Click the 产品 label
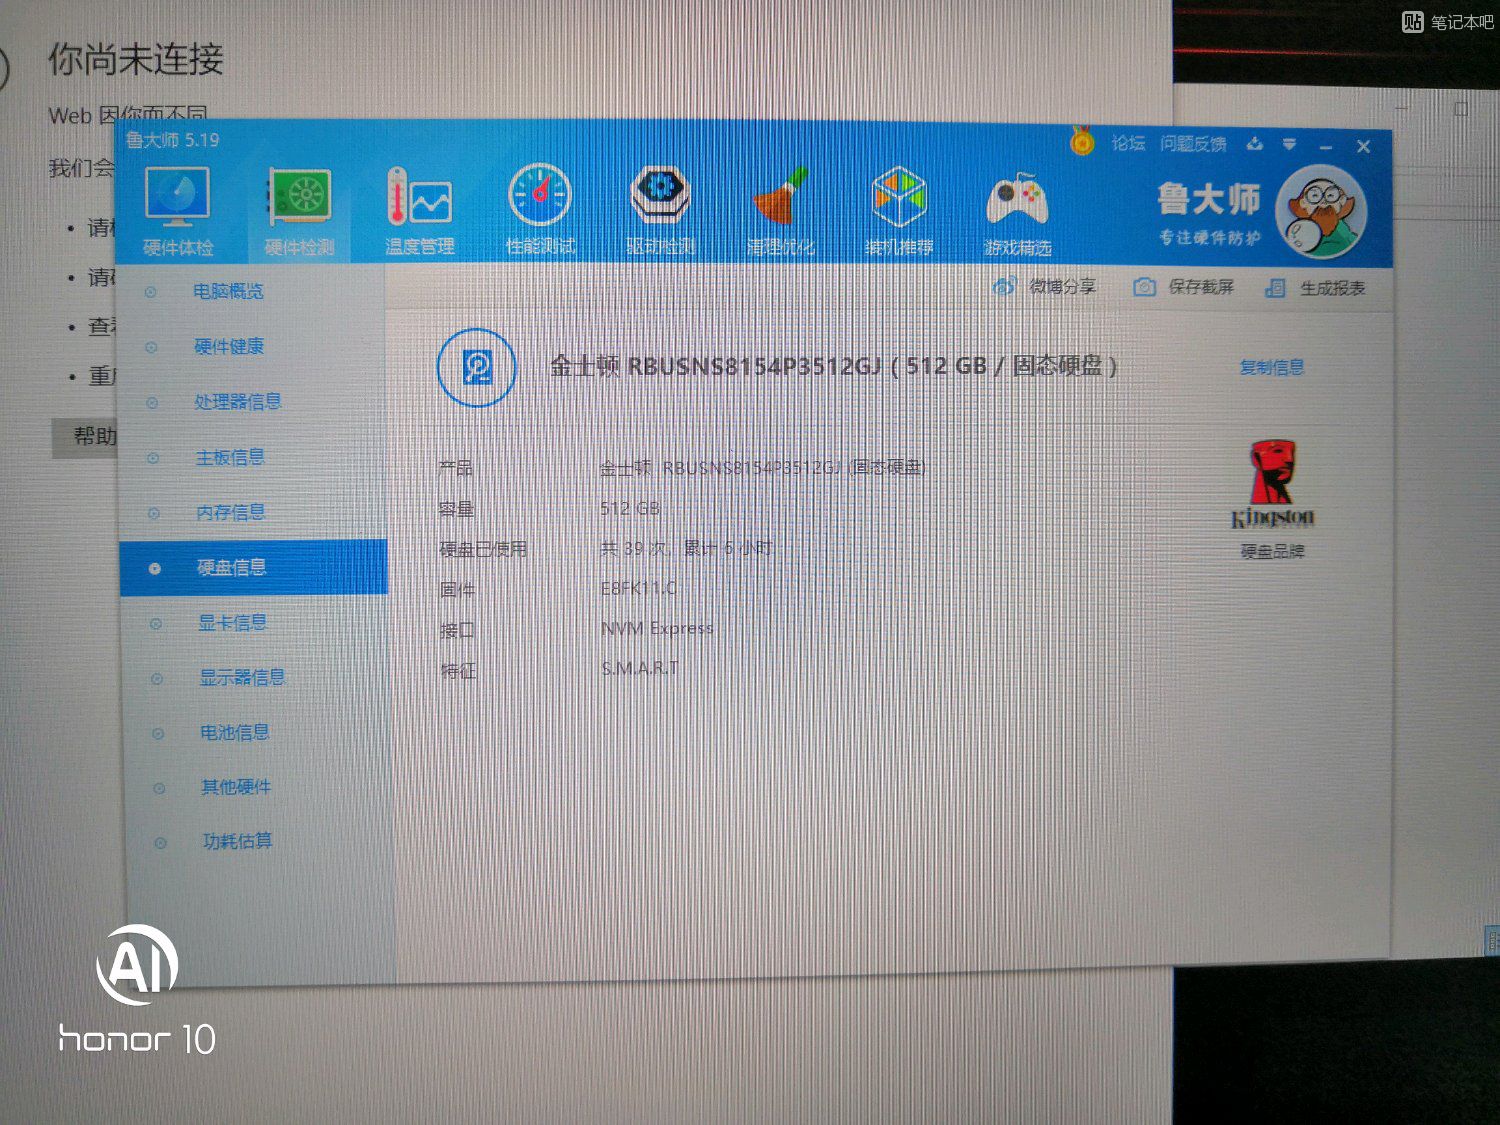 coord(455,468)
